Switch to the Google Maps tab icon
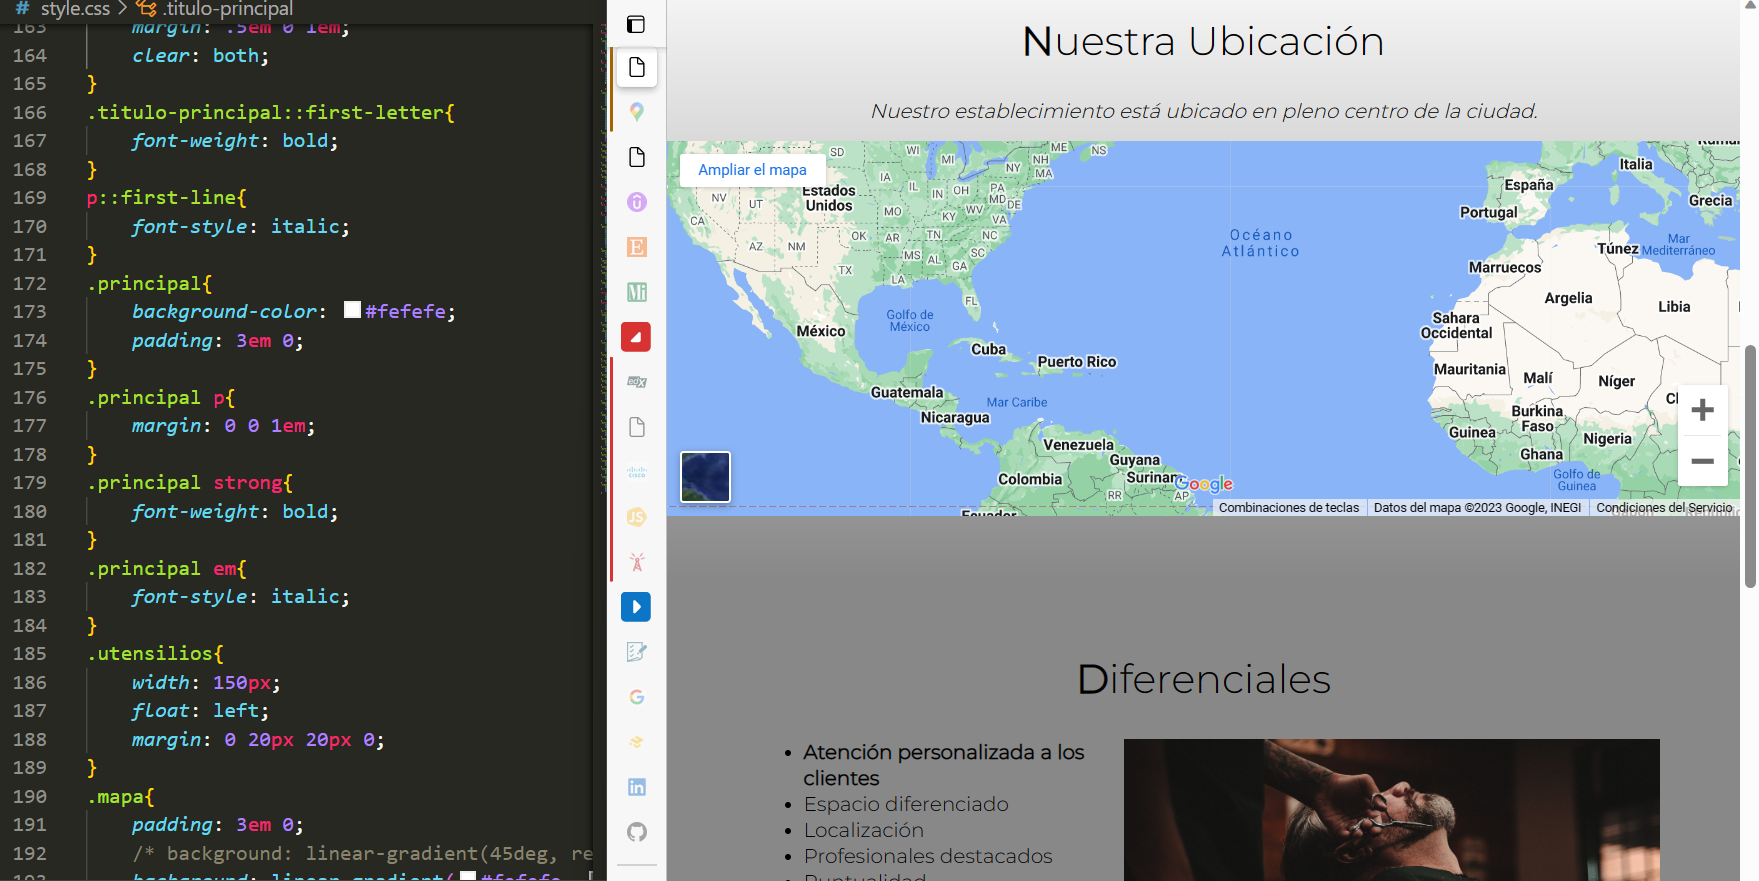The image size is (1759, 881). click(x=636, y=112)
